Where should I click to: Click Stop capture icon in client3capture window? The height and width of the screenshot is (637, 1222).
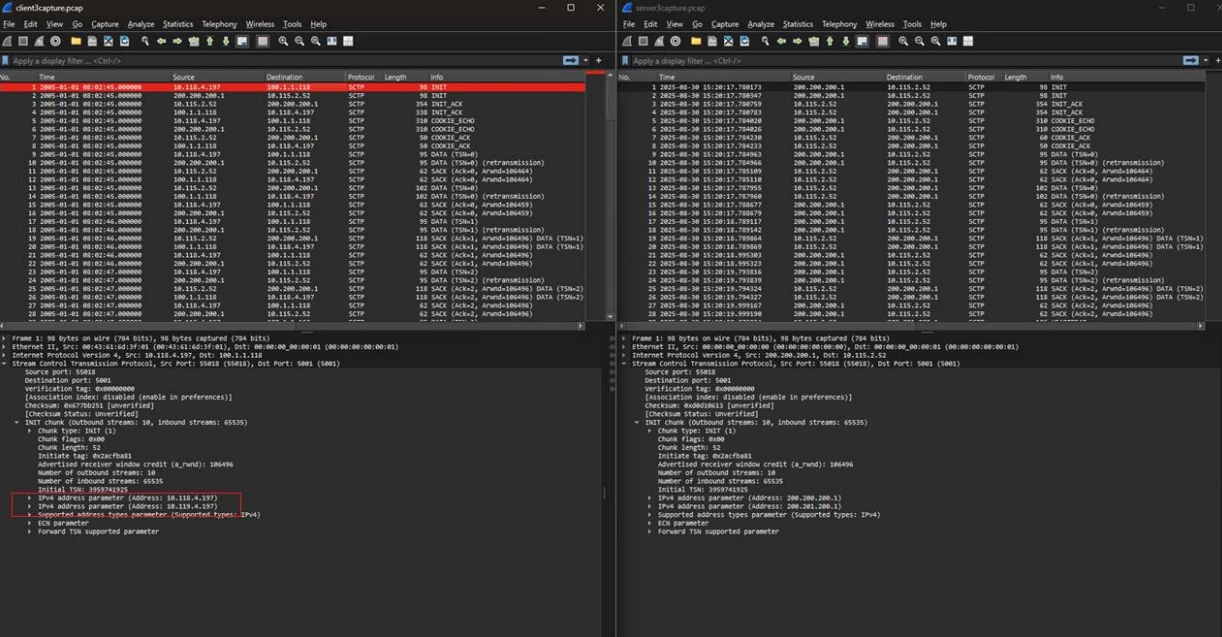[x=23, y=41]
